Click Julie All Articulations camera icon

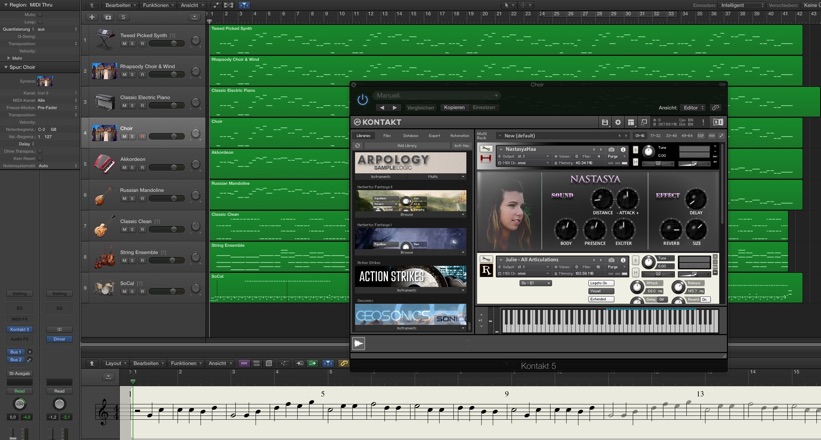(611, 260)
